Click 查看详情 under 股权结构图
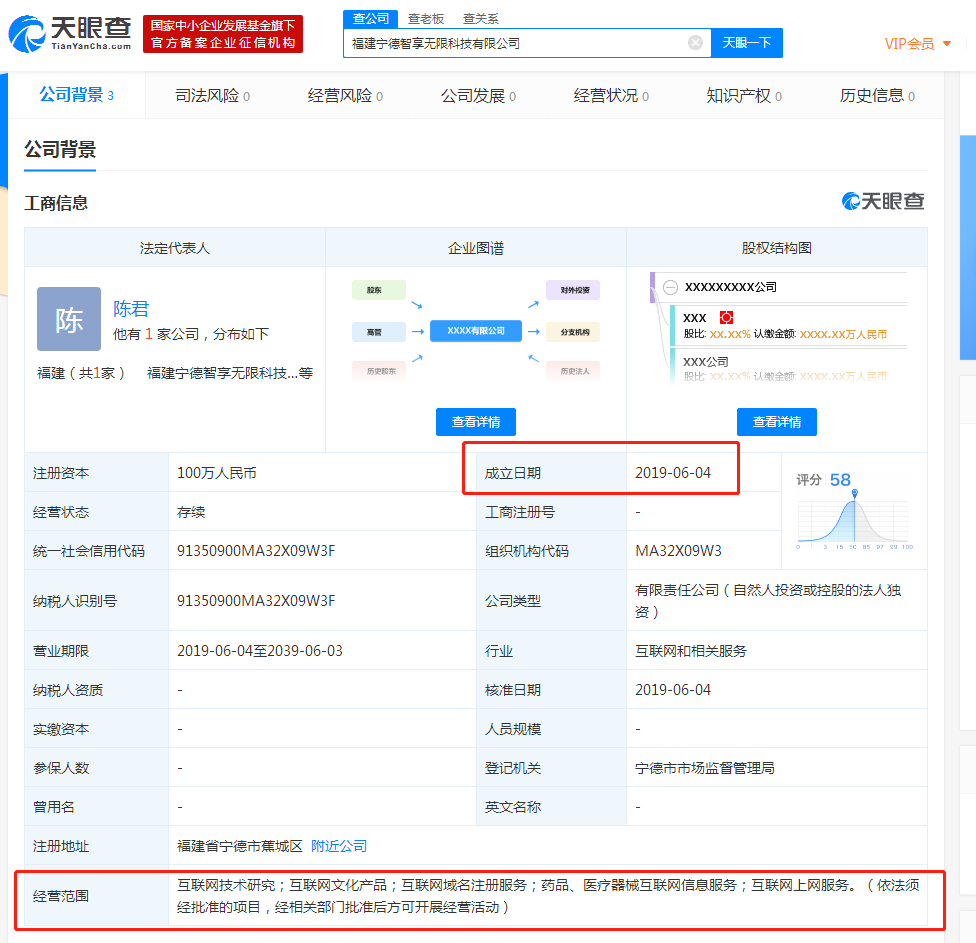 [x=776, y=422]
